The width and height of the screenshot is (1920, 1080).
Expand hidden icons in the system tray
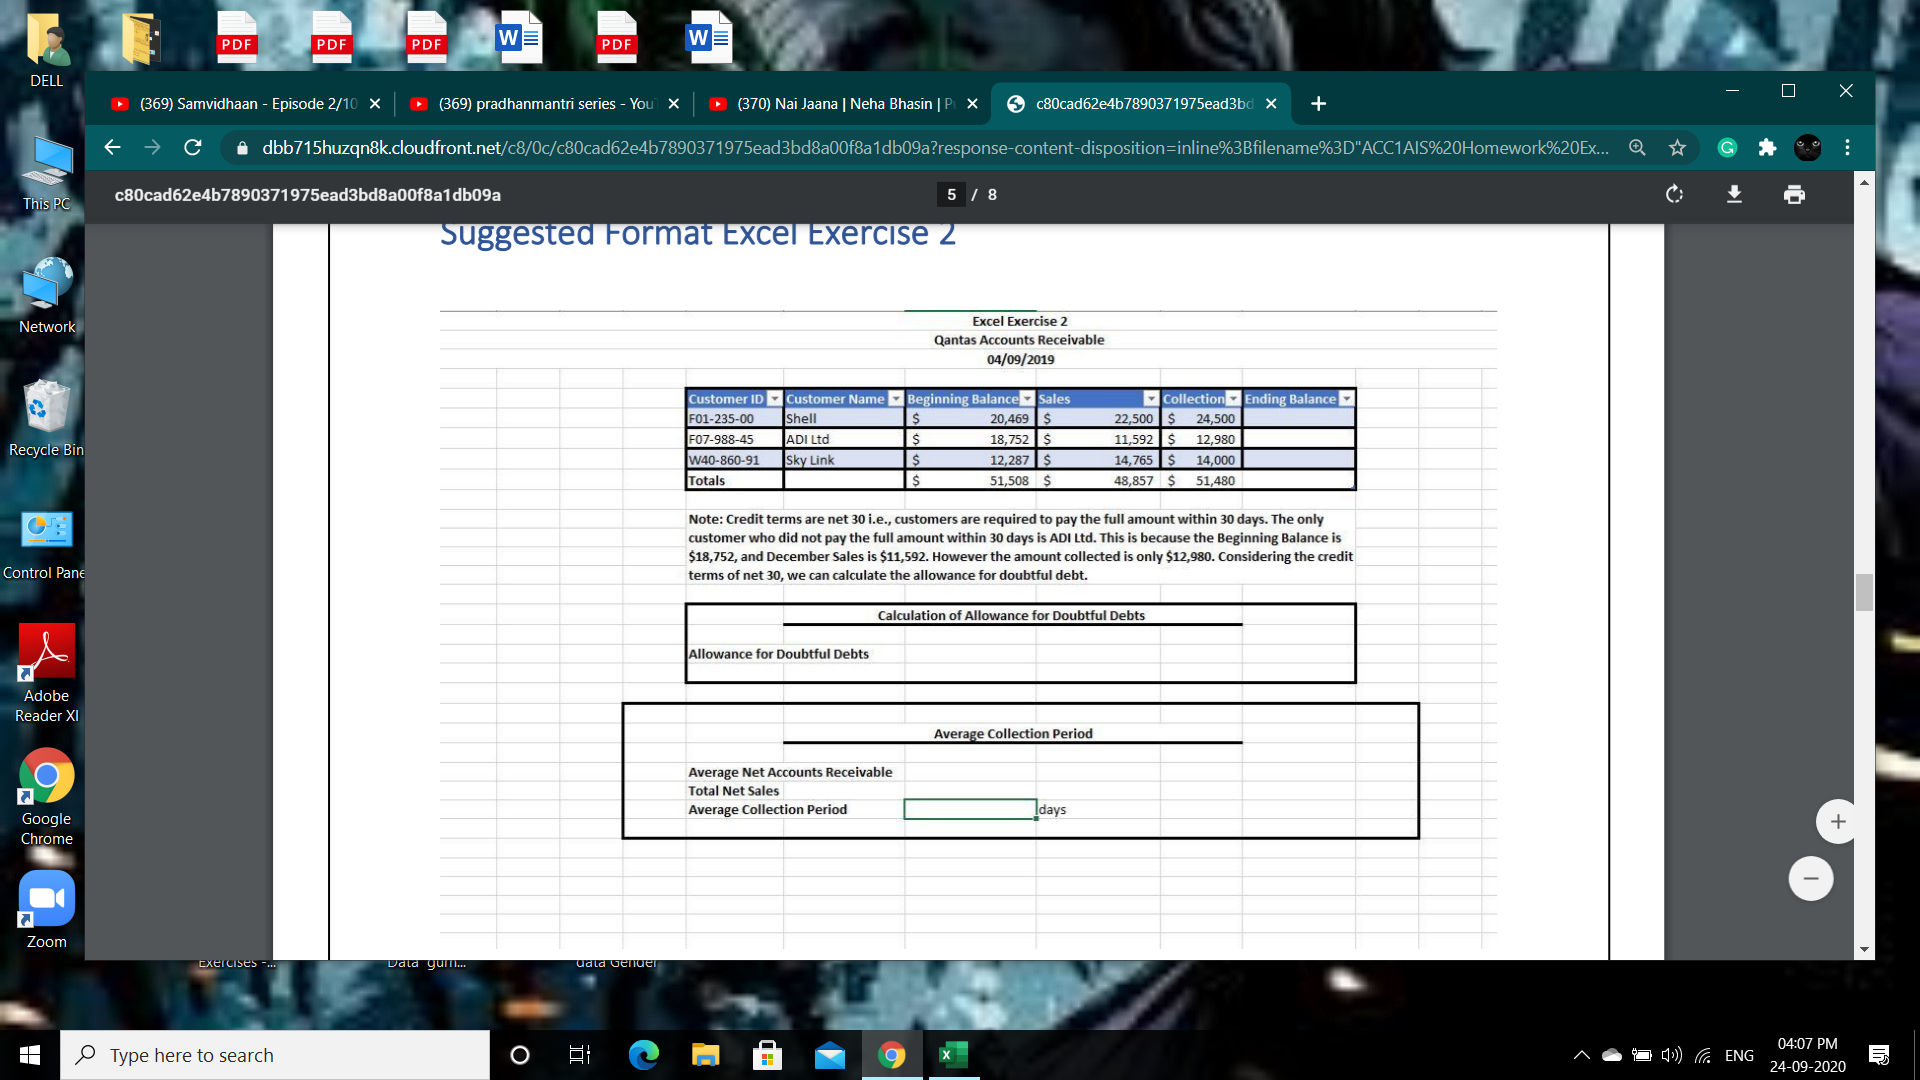[1582, 1054]
